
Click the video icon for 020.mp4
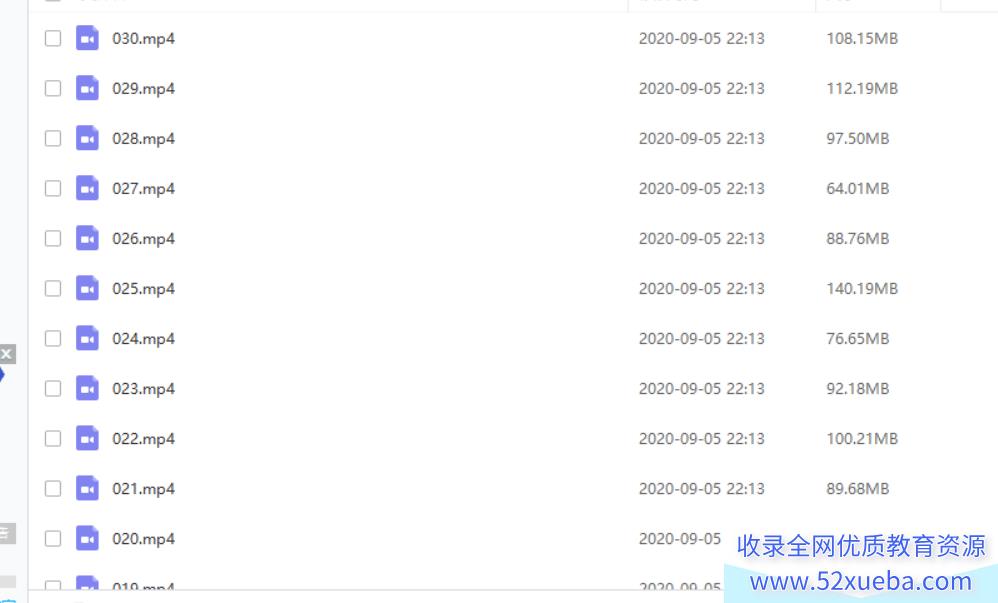87,539
